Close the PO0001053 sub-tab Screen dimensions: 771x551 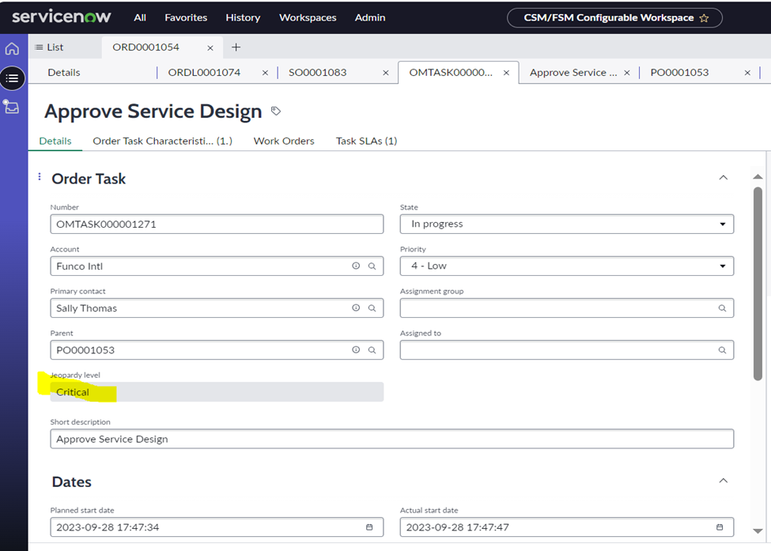click(747, 73)
